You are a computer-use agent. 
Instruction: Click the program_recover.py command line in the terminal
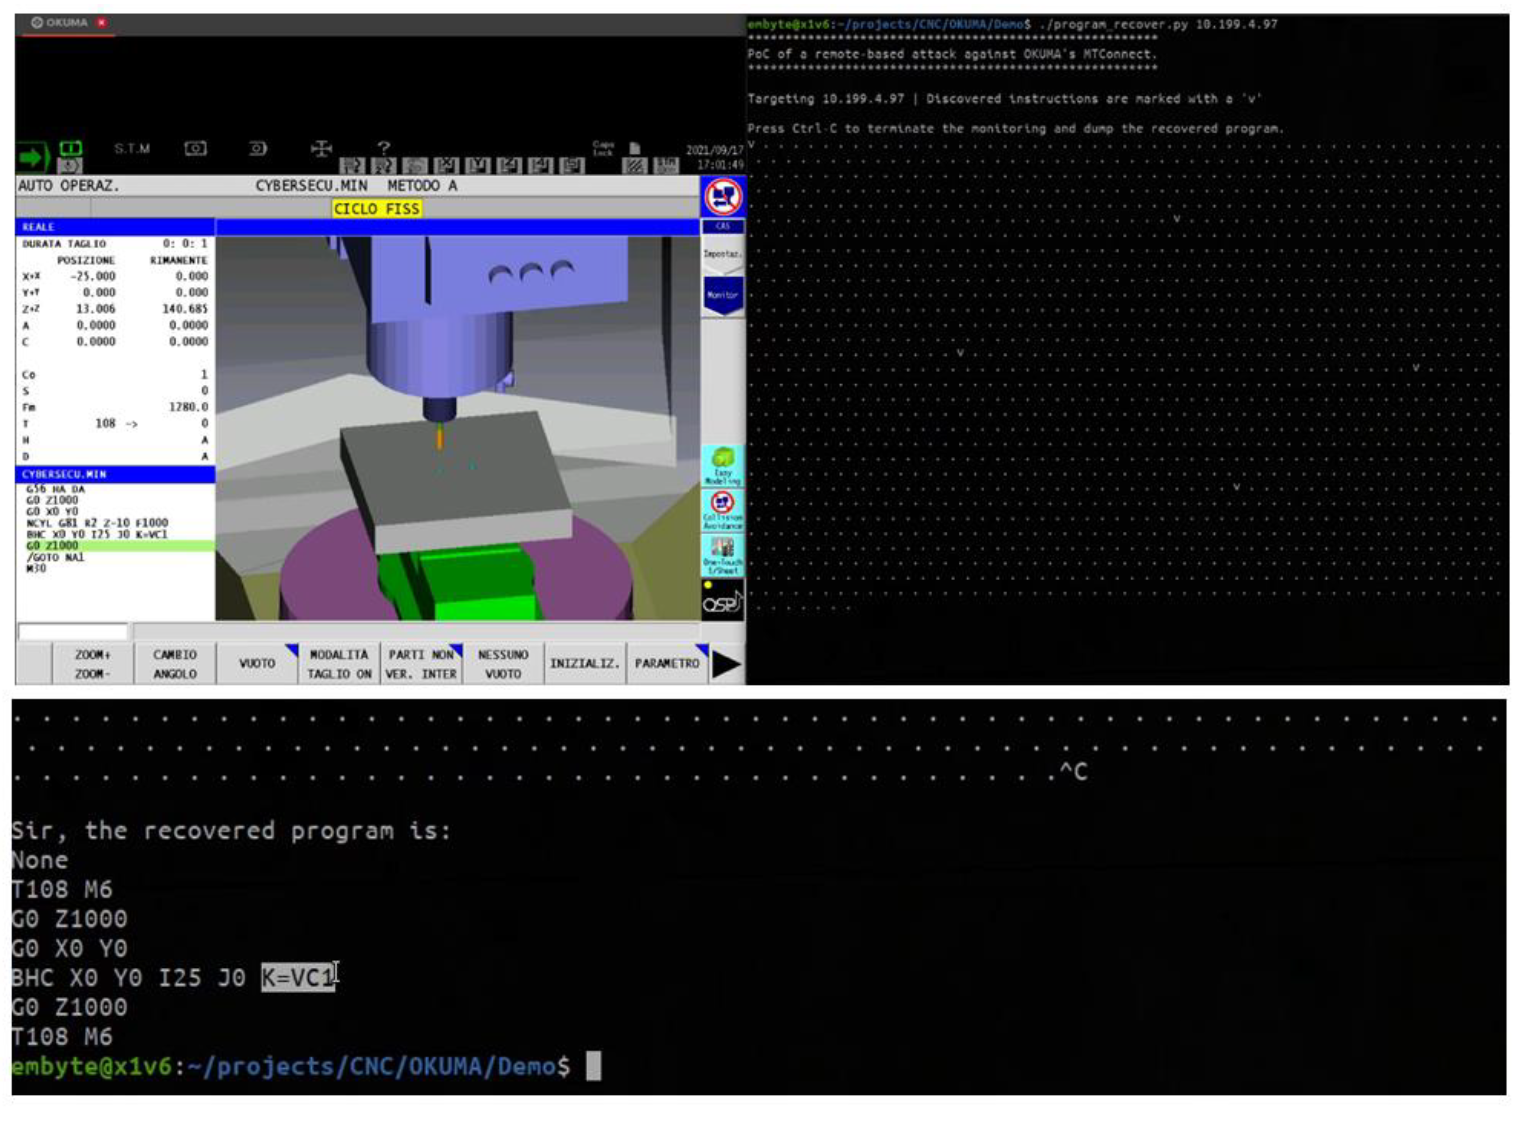[1012, 24]
